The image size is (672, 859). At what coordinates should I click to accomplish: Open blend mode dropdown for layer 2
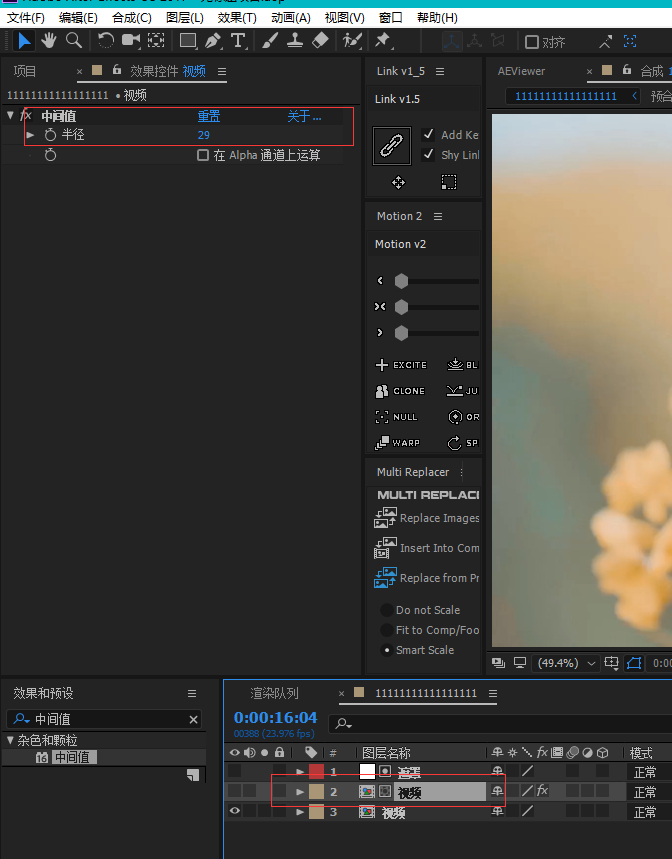pyautogui.click(x=650, y=792)
